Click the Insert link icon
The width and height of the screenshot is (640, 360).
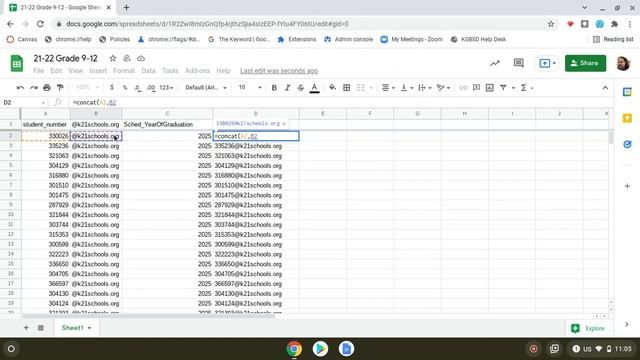pos(463,88)
